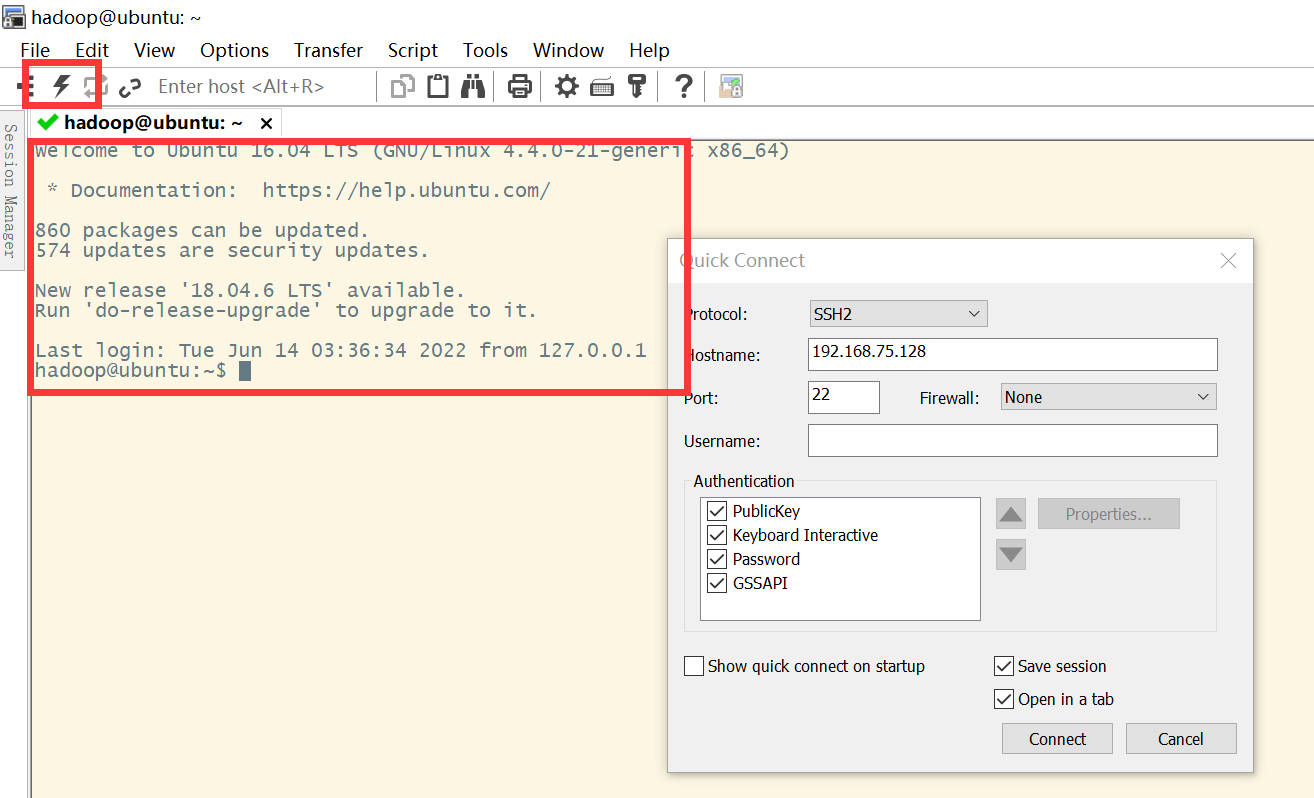The image size is (1314, 798).
Task: Uncheck Password authentication
Action: click(x=717, y=559)
